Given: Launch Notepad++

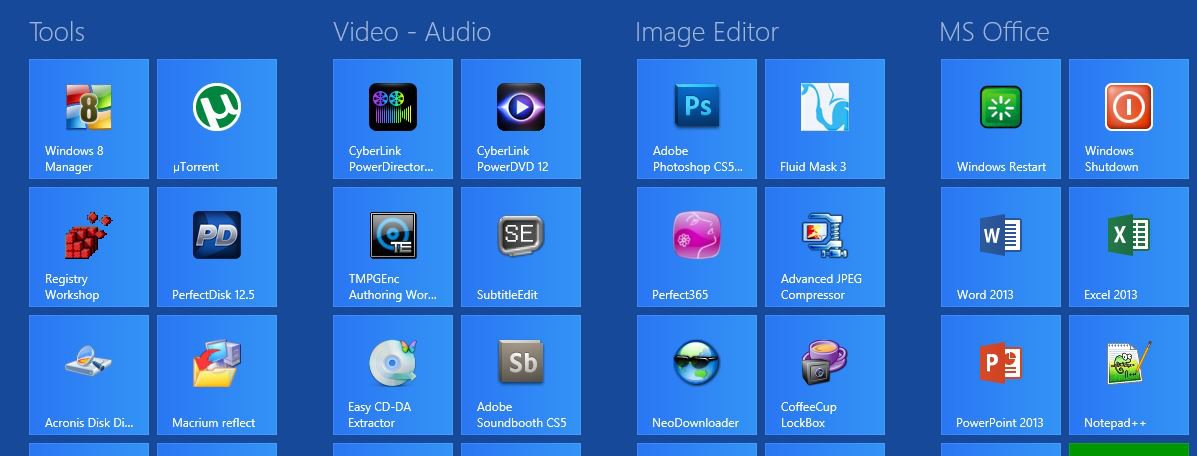Looking at the screenshot, I should [1128, 375].
